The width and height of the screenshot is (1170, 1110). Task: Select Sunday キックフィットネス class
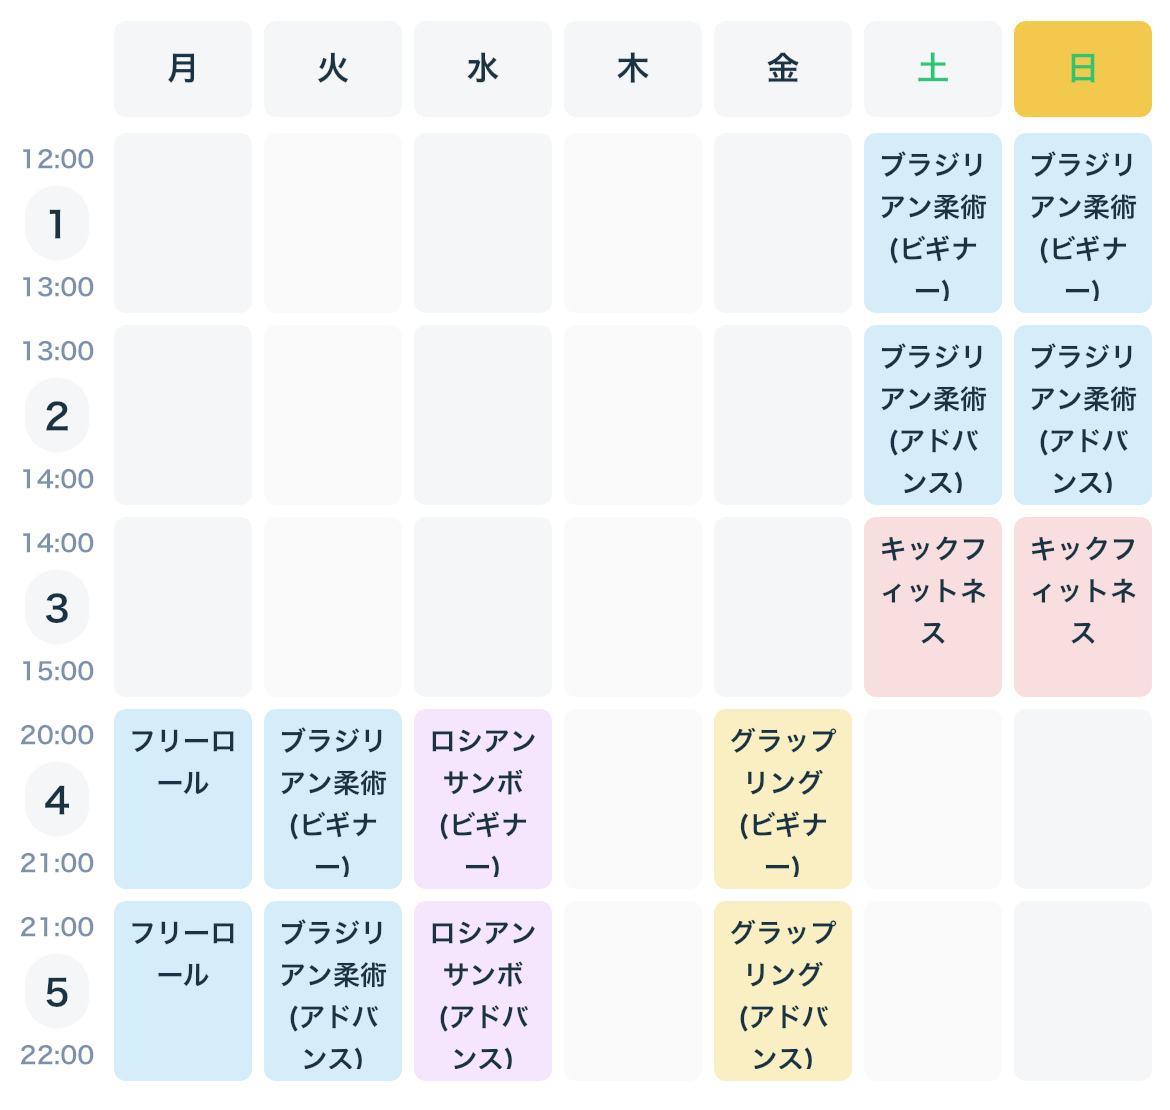[1082, 606]
